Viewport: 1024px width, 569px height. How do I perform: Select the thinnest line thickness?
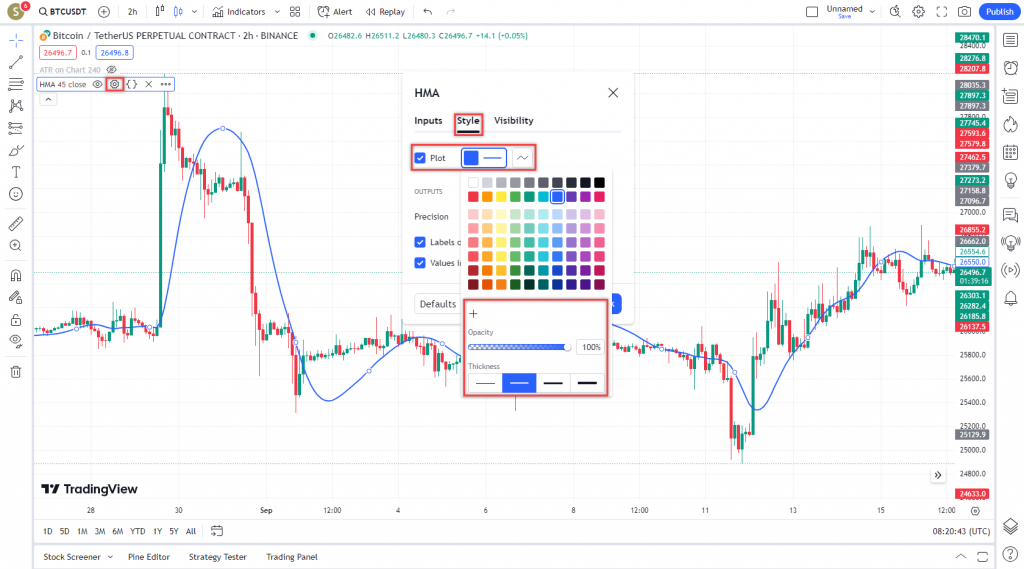point(485,383)
